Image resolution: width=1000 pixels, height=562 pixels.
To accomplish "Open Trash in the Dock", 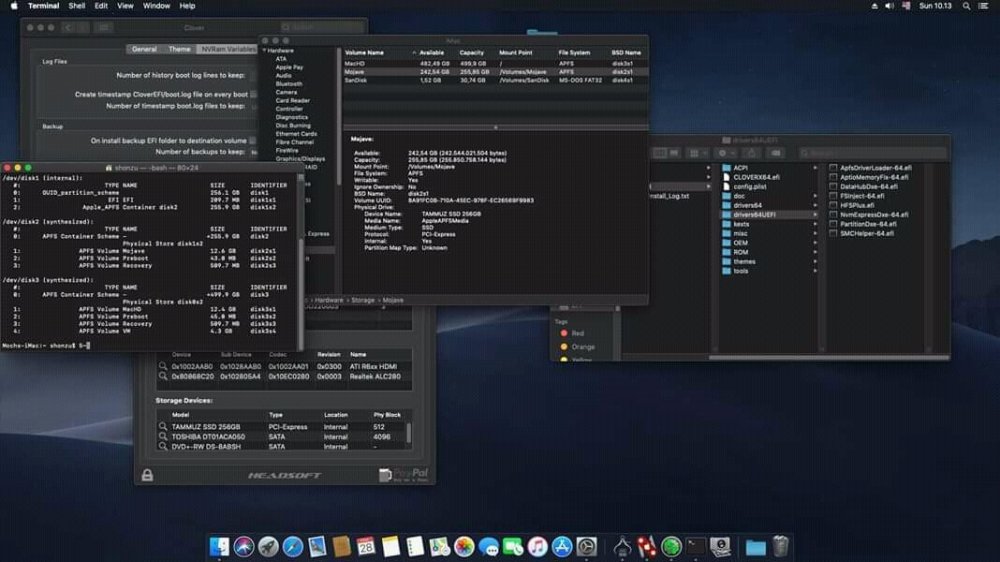I will 781,547.
